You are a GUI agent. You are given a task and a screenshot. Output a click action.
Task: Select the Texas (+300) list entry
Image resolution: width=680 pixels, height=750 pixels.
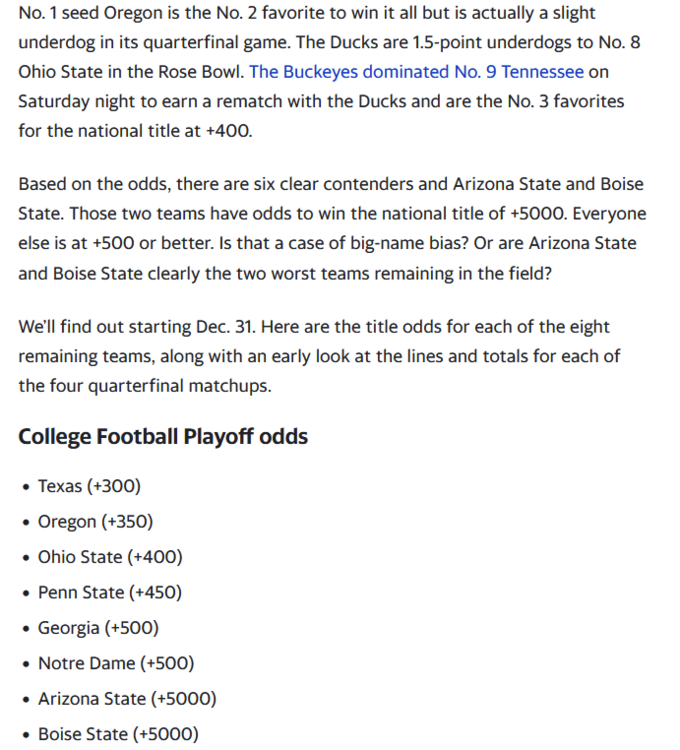[89, 486]
